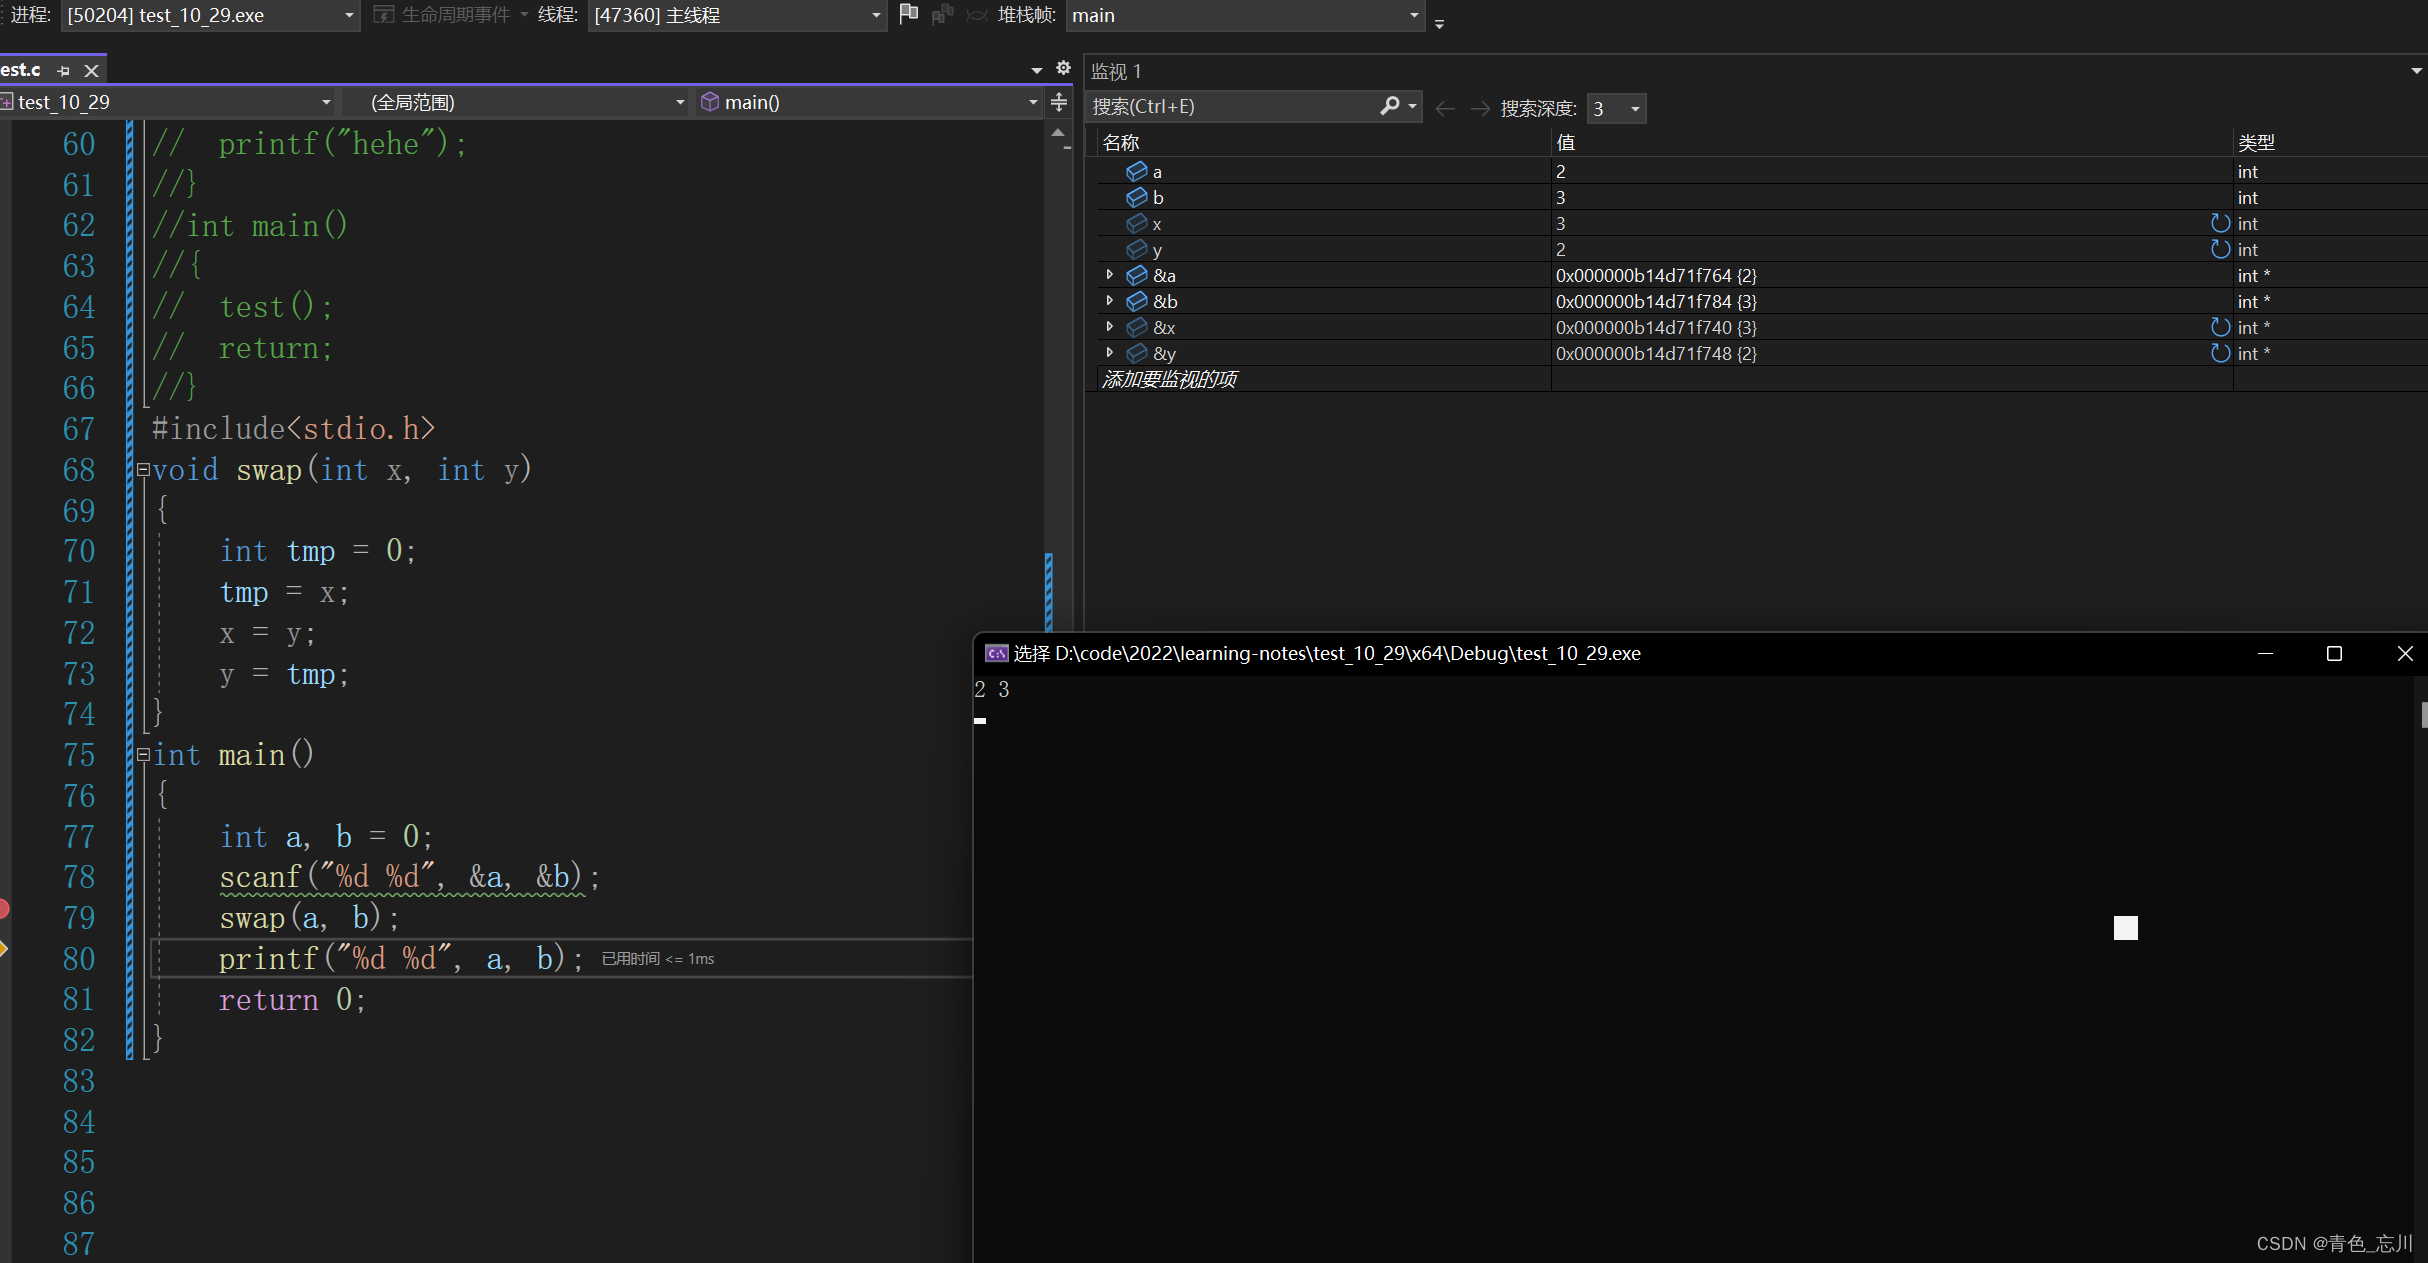Screen dimensions: 2428x1263
Task: Collapse the swap function fold marker
Action: click(143, 469)
